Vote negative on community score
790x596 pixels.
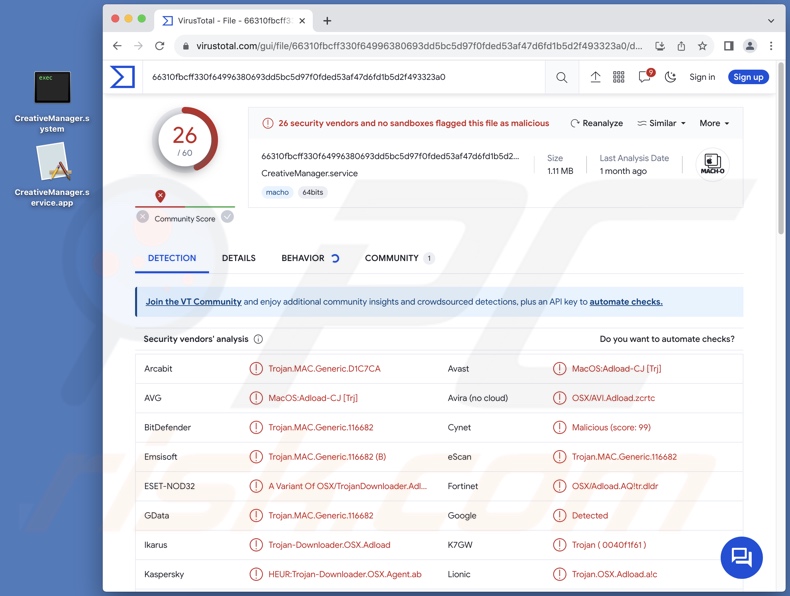click(143, 217)
